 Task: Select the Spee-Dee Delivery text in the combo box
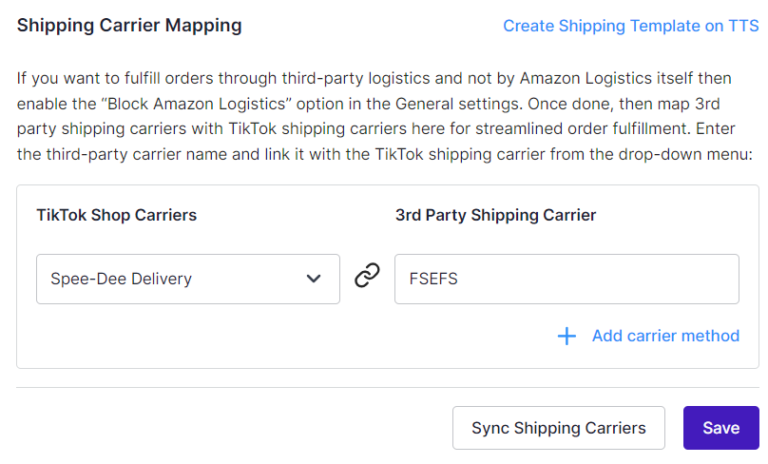tap(121, 279)
